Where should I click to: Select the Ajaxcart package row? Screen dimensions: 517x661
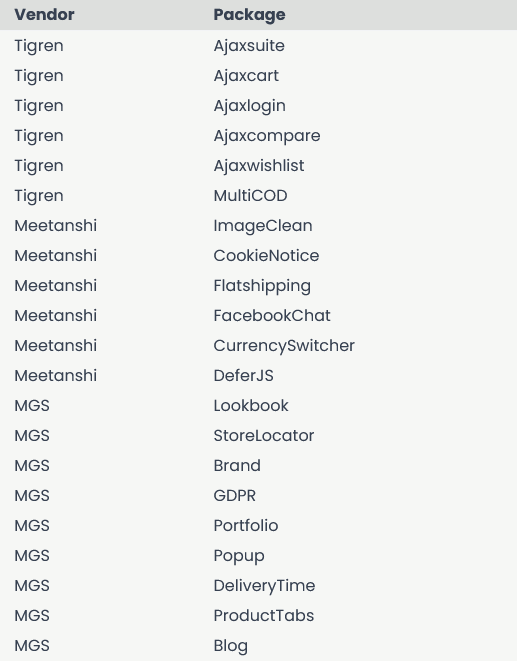[258, 75]
